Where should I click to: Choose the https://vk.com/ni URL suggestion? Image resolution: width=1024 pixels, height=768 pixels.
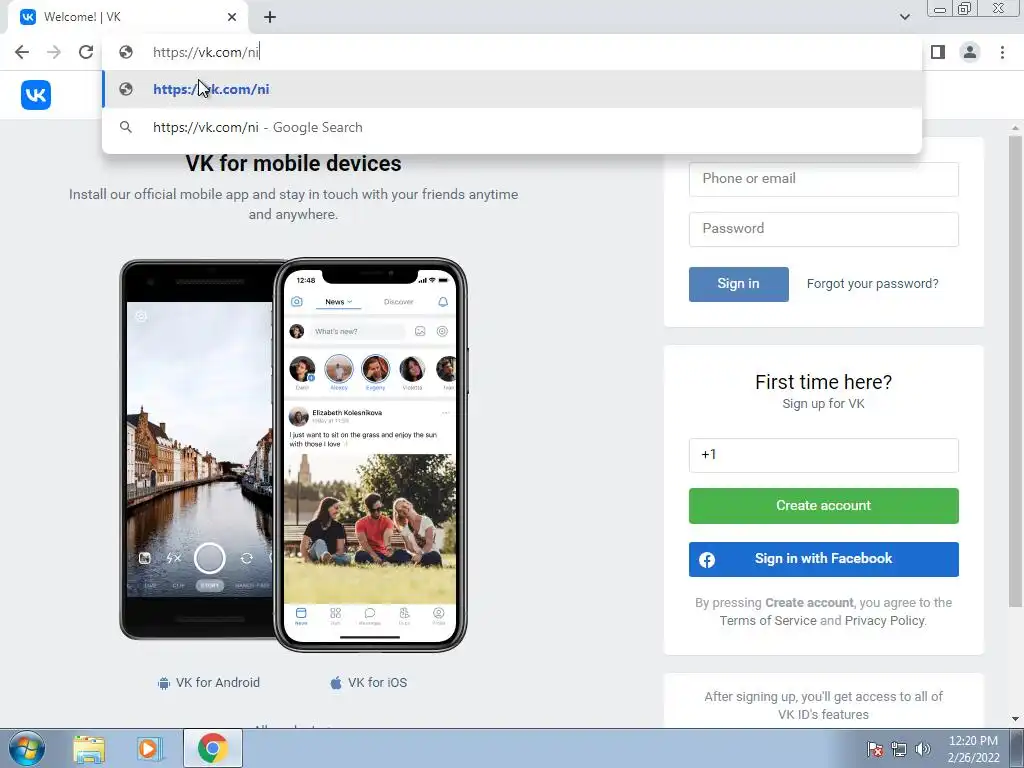(512, 89)
